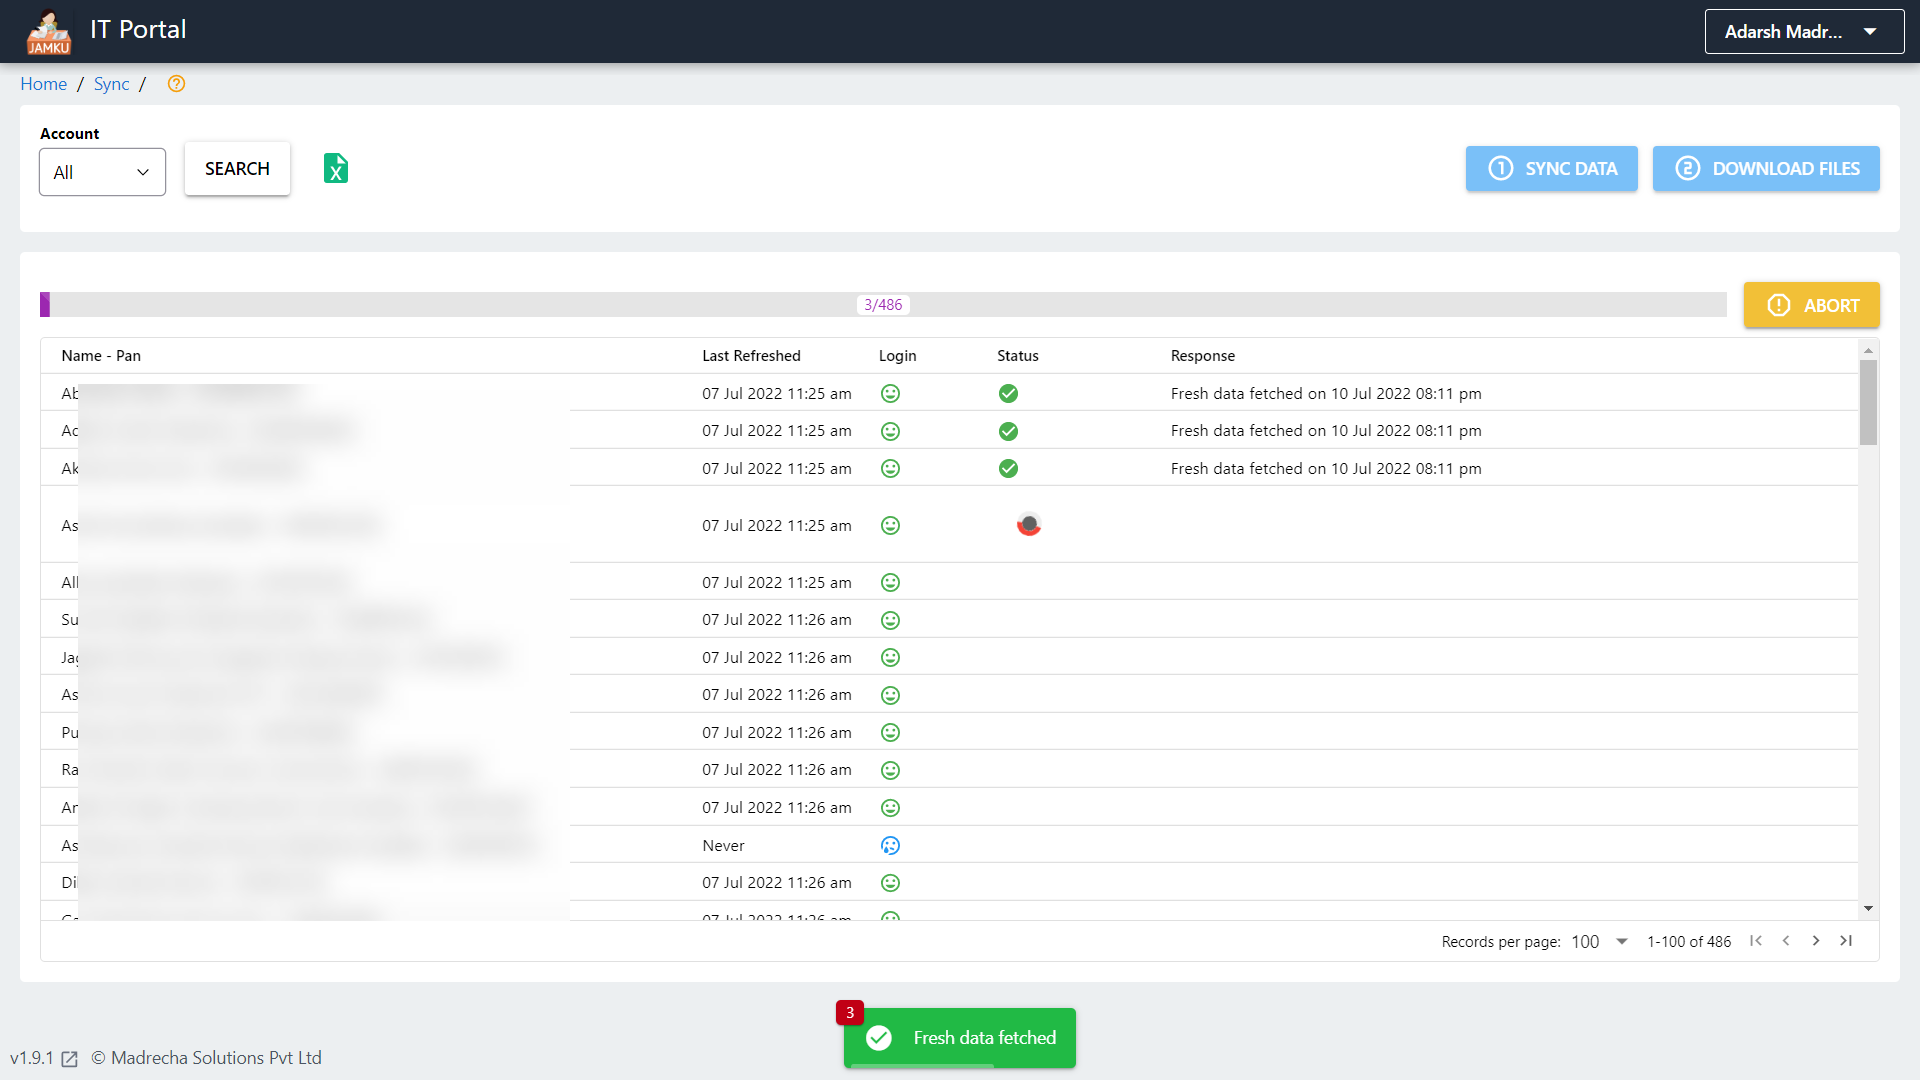Export the list with the Excel icon
This screenshot has width=1920, height=1080.
tap(336, 168)
